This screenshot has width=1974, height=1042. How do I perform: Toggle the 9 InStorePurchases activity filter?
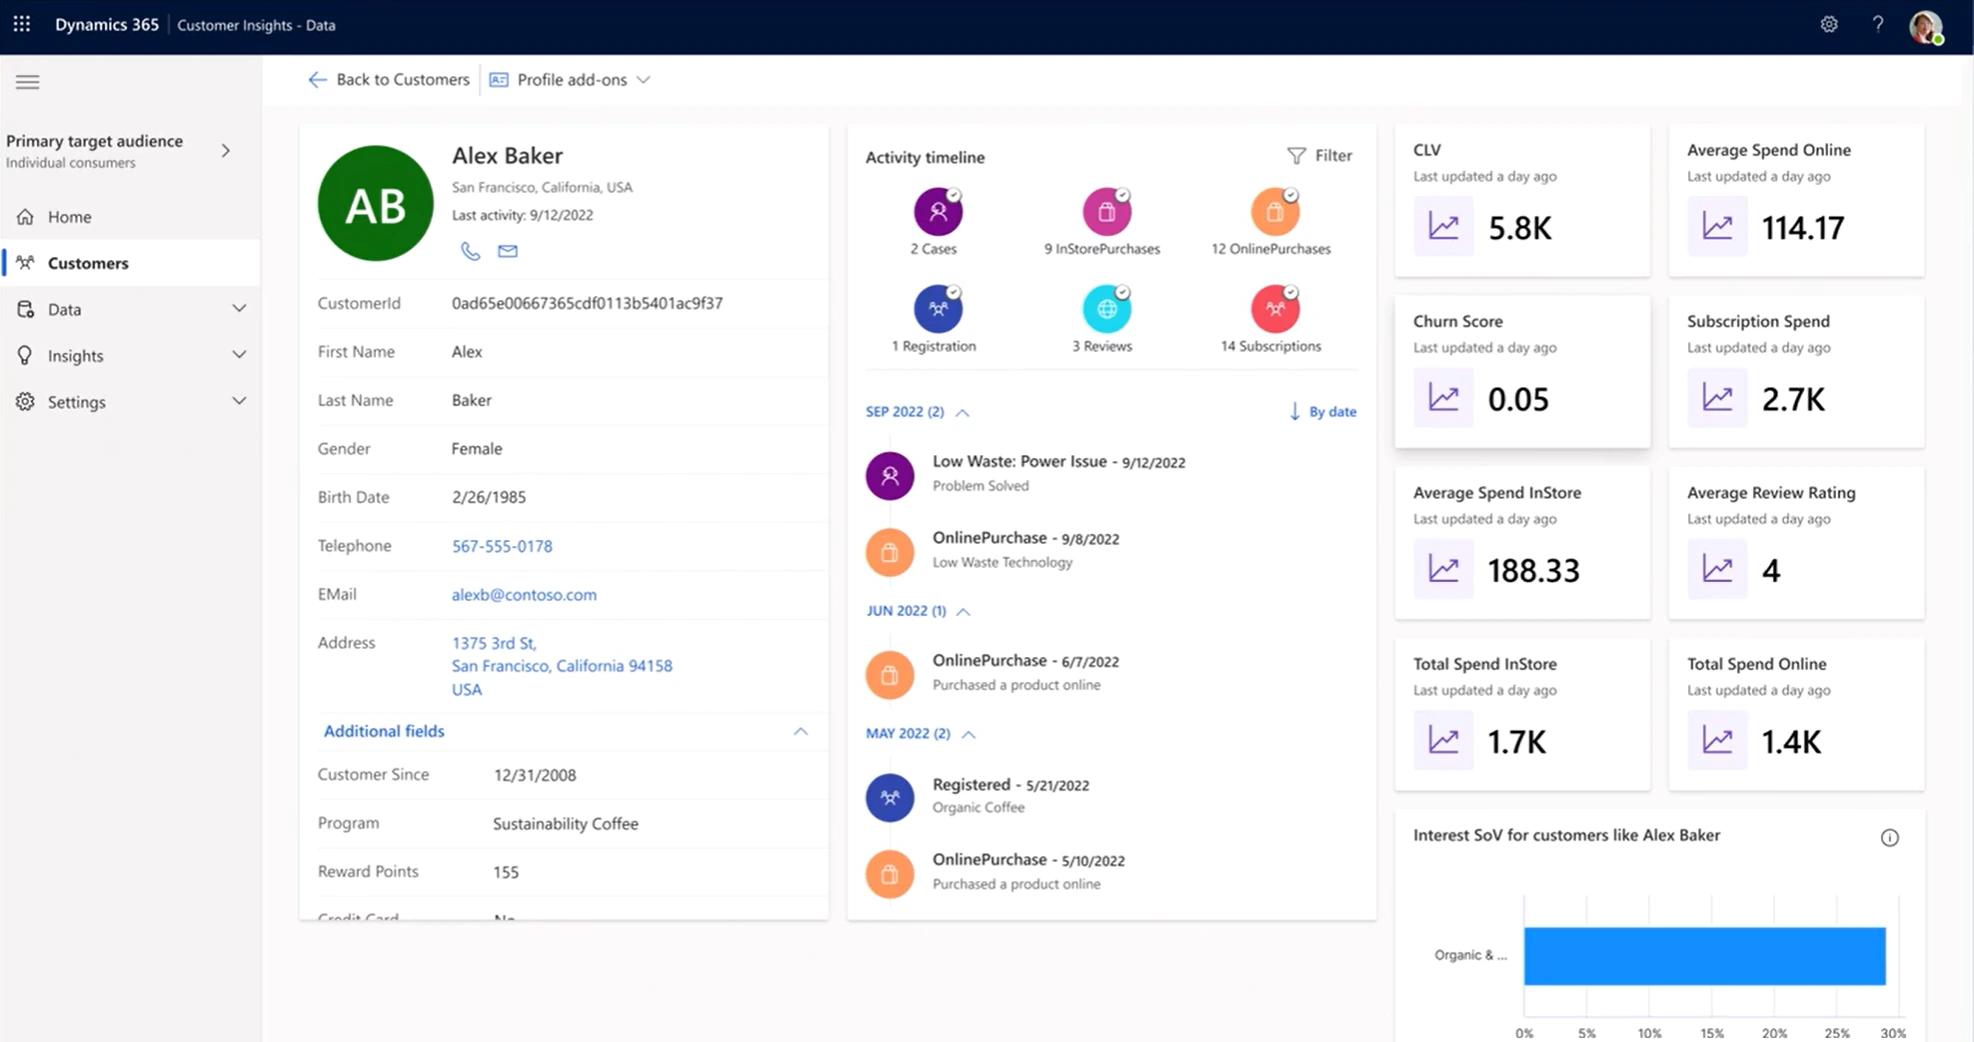click(1106, 212)
